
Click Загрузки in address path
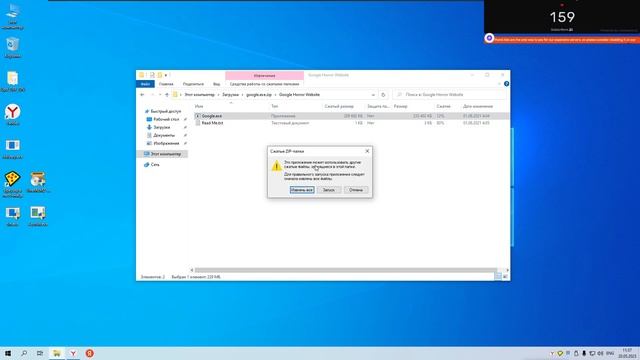(231, 95)
